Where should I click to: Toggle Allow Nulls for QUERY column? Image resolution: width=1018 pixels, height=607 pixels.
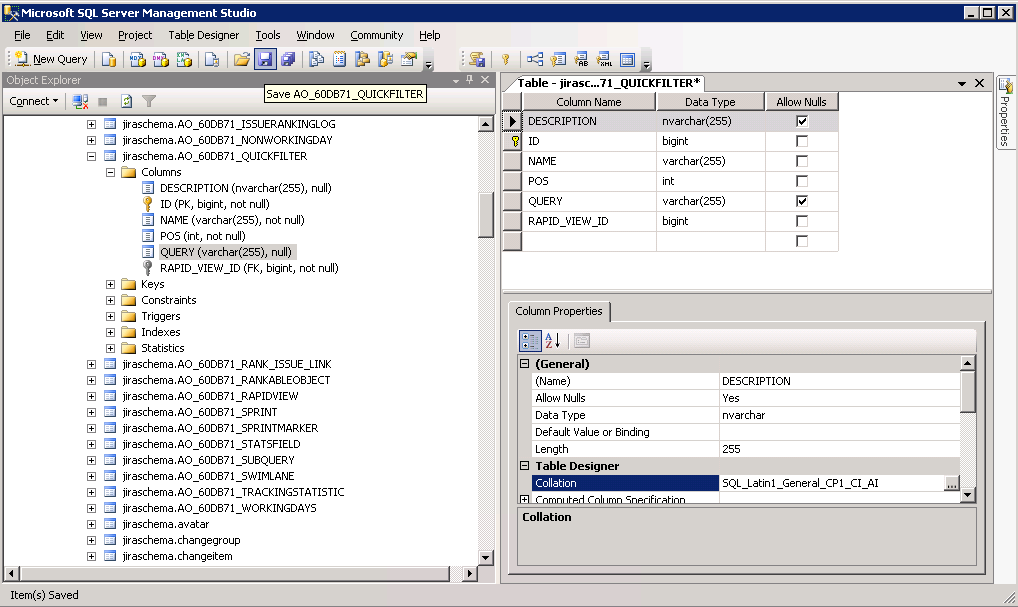click(x=801, y=201)
